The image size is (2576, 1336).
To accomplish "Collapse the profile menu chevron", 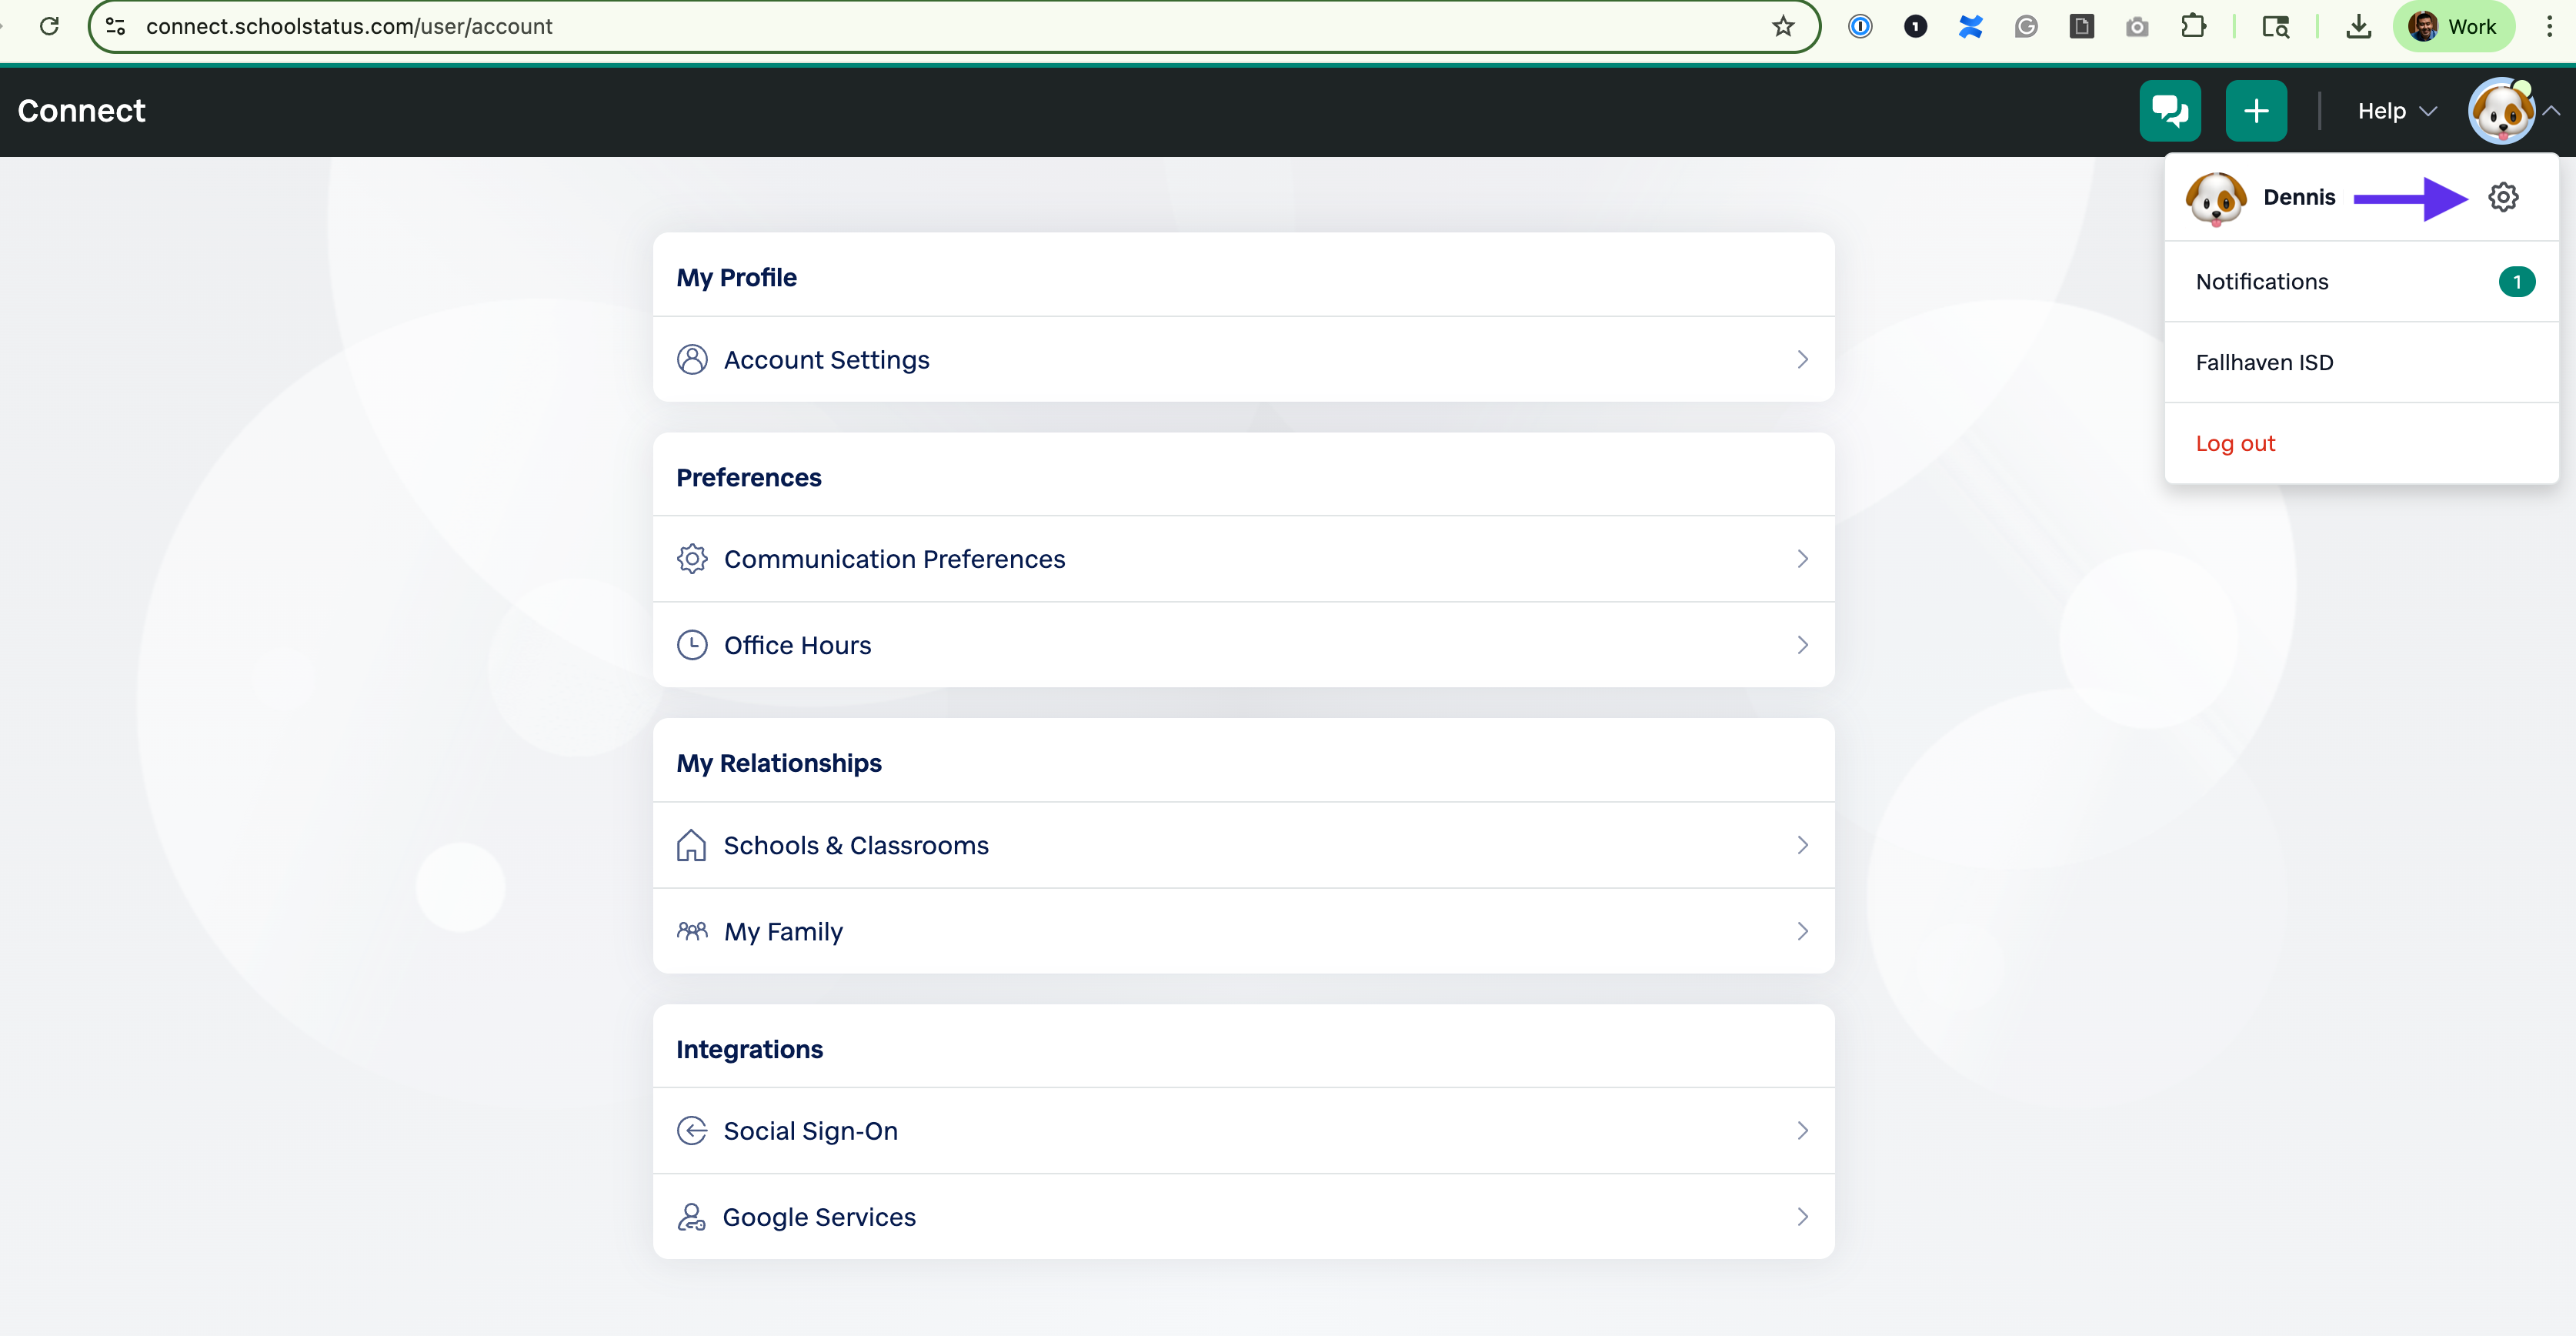I will [2556, 111].
